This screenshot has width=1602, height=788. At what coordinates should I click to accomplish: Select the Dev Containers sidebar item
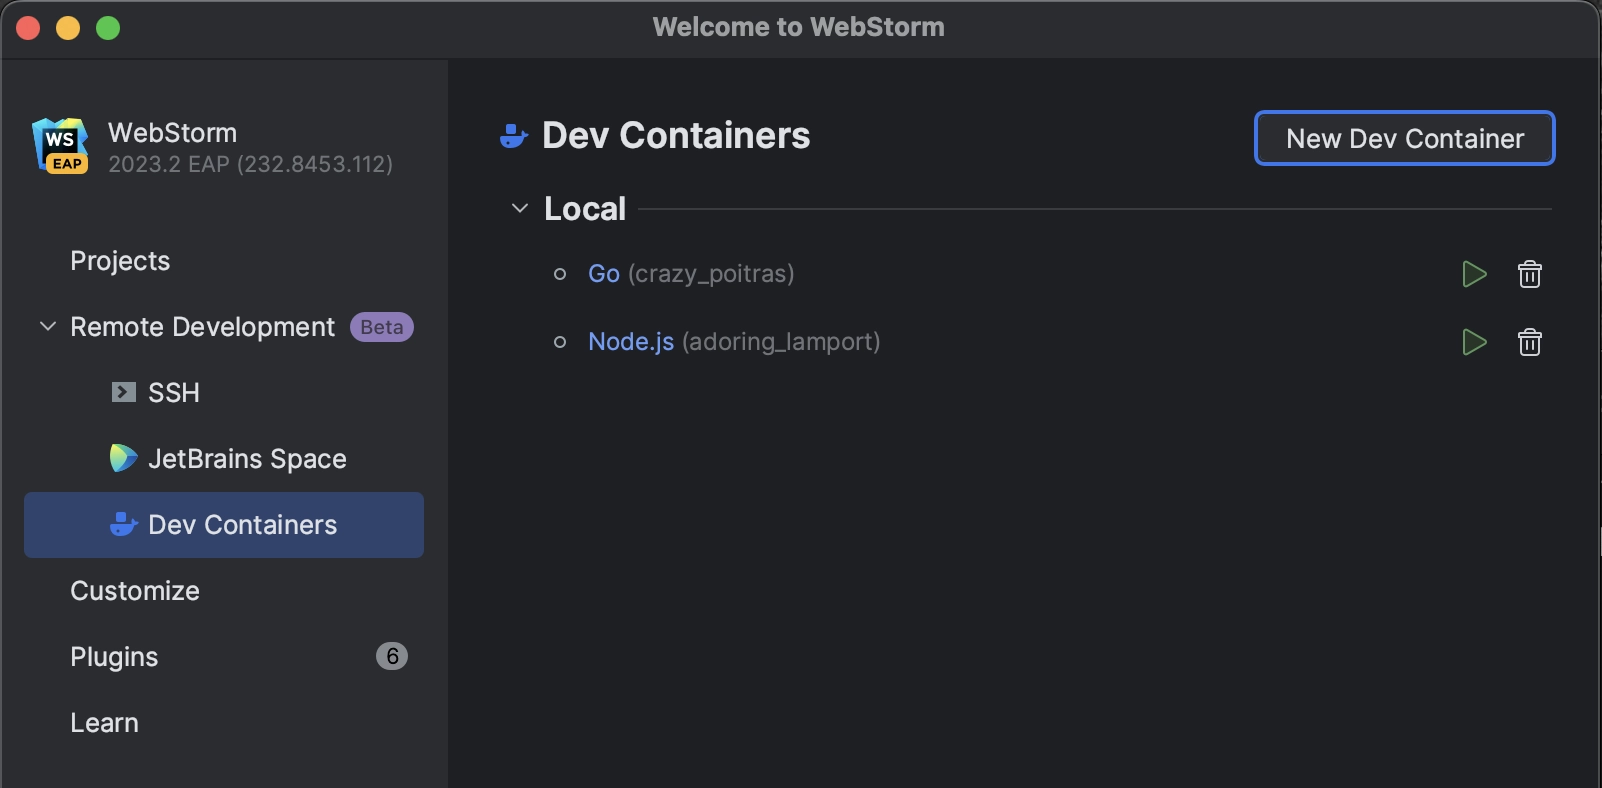pos(224,525)
